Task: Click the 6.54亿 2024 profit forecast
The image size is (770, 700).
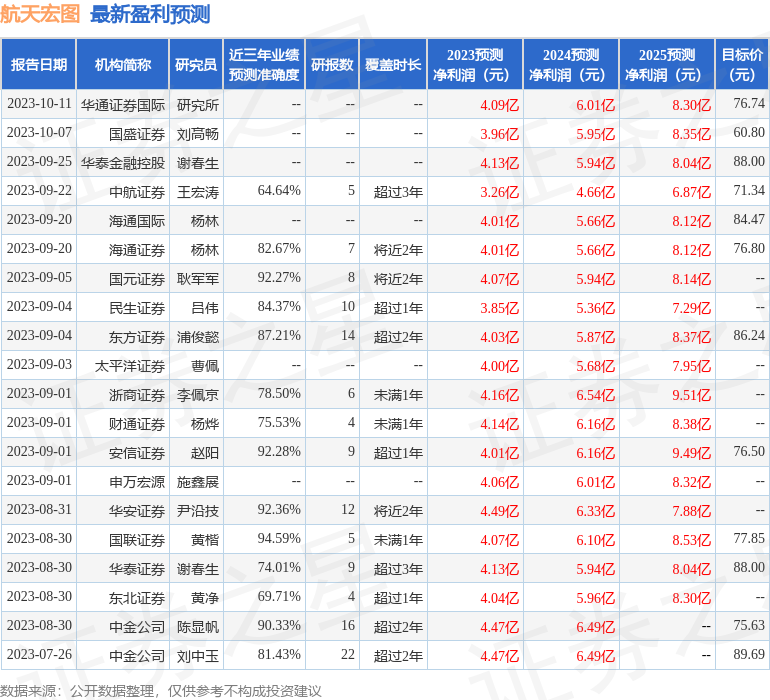Action: (595, 394)
